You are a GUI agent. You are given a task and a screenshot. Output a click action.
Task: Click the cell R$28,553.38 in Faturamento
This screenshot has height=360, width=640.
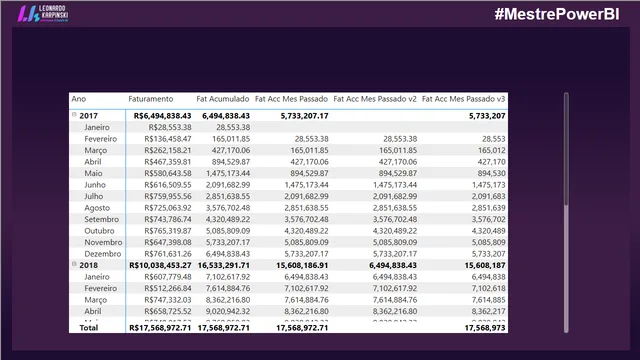tap(170, 127)
